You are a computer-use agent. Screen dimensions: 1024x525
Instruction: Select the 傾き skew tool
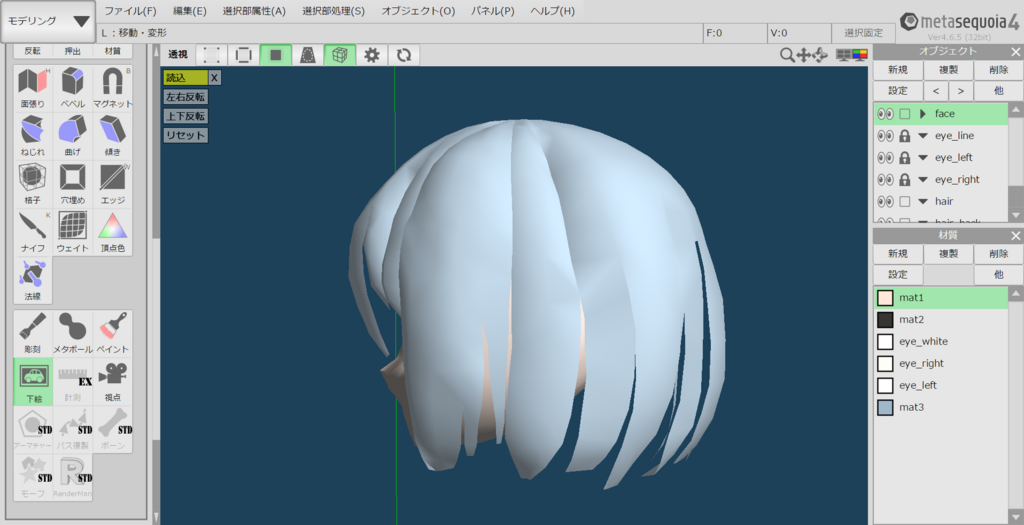click(112, 136)
